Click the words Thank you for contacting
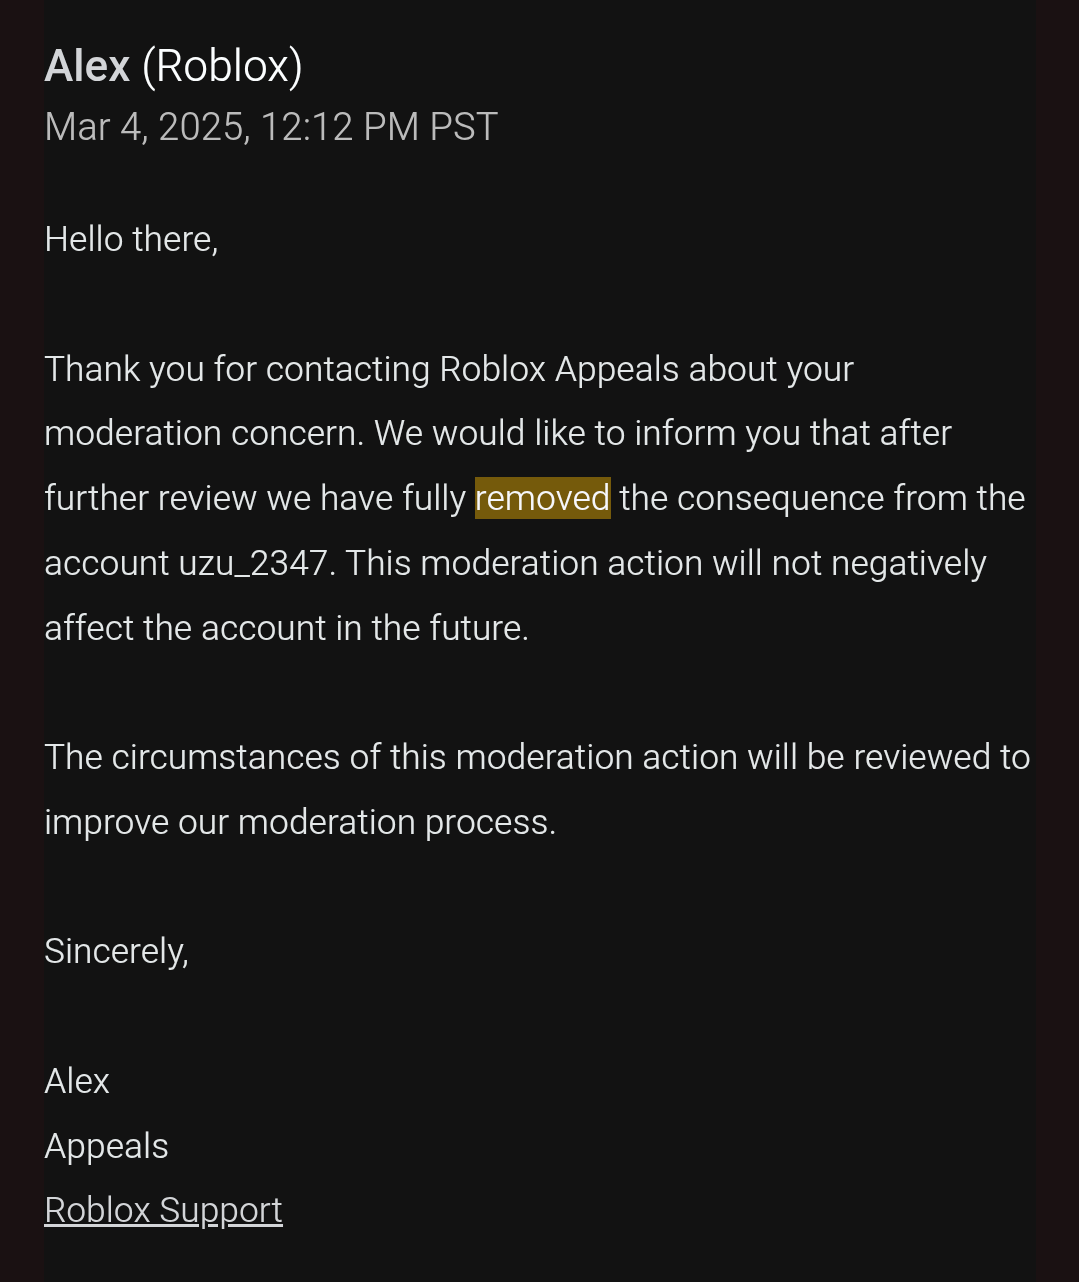This screenshot has width=1079, height=1282. [x=237, y=370]
